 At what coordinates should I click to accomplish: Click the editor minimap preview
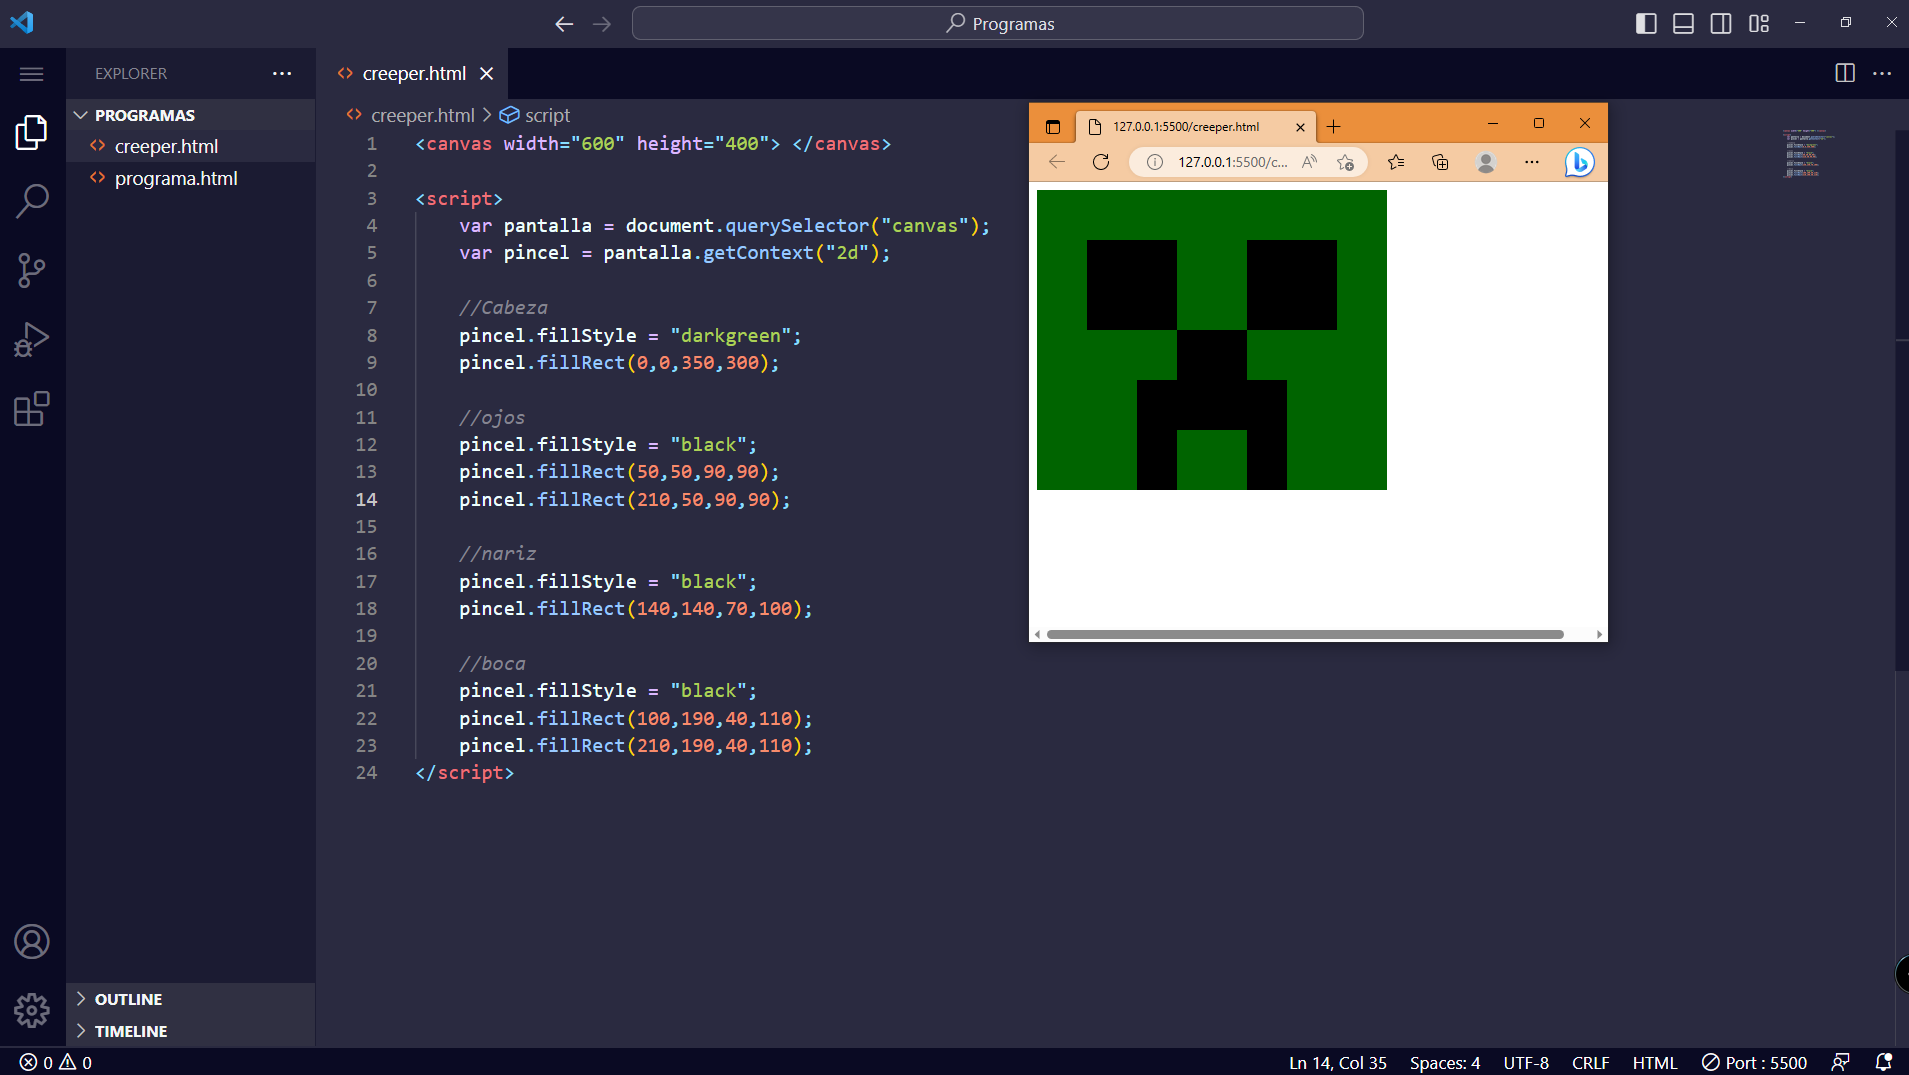[1807, 153]
